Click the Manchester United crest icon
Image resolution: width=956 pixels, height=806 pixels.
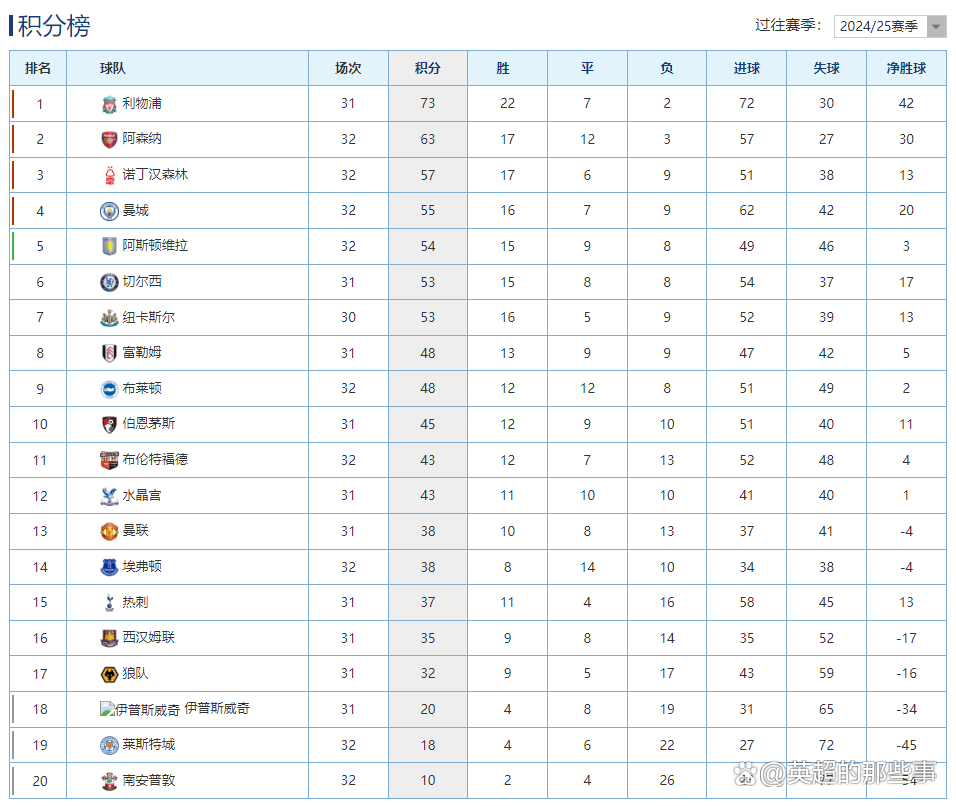(x=109, y=531)
